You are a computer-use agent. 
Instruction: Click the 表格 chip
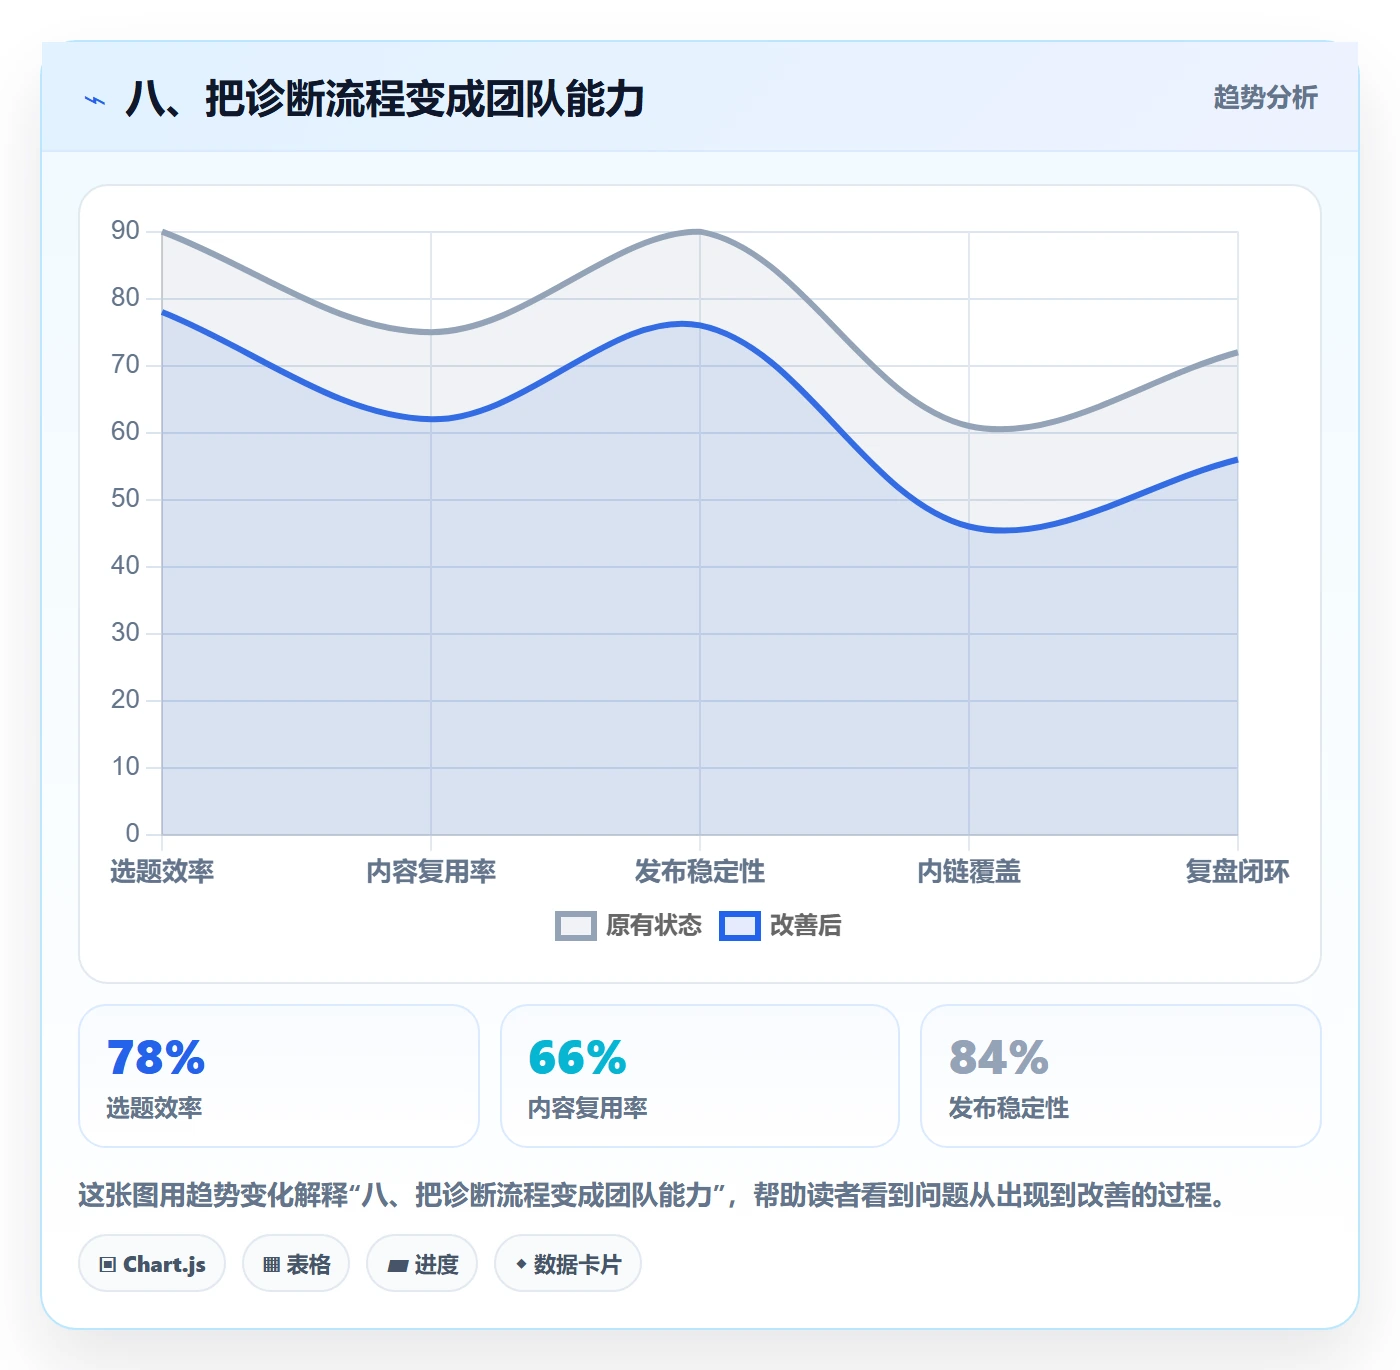tap(296, 1264)
